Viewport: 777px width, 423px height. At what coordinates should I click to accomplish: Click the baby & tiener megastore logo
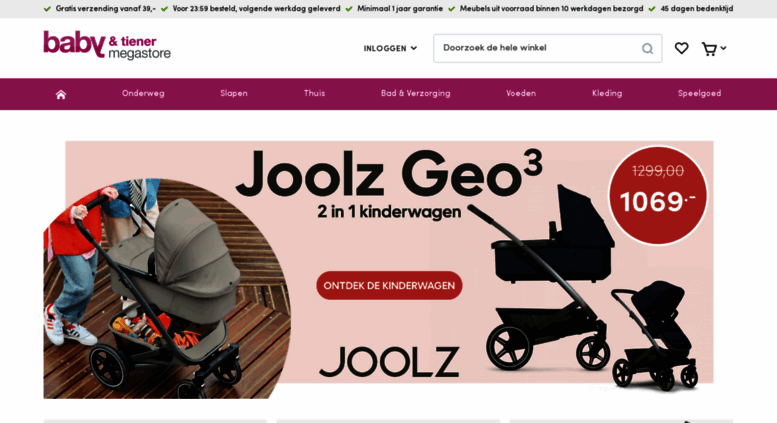[x=107, y=45]
